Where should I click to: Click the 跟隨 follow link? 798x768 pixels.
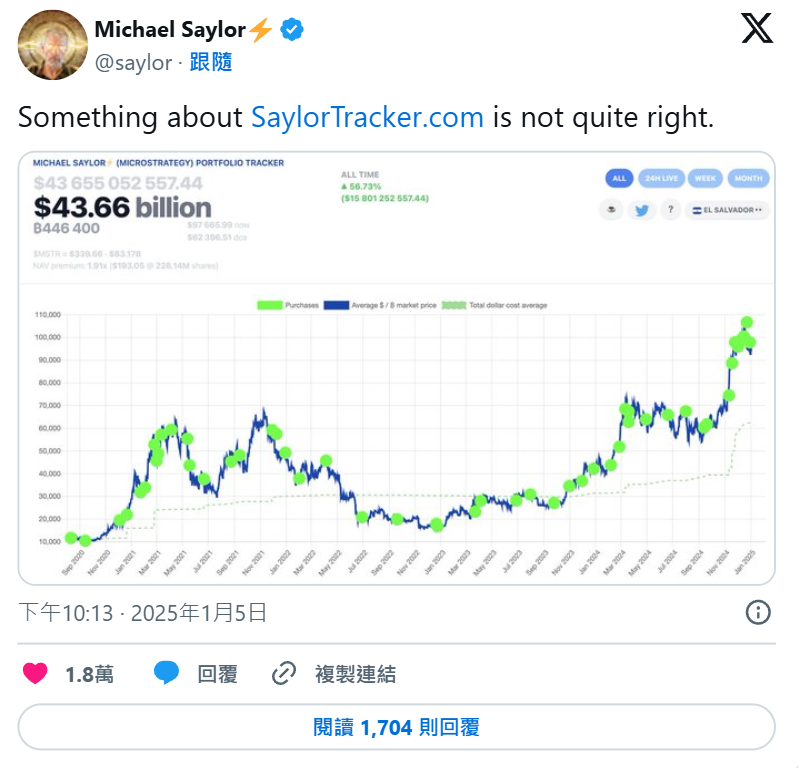coord(210,62)
